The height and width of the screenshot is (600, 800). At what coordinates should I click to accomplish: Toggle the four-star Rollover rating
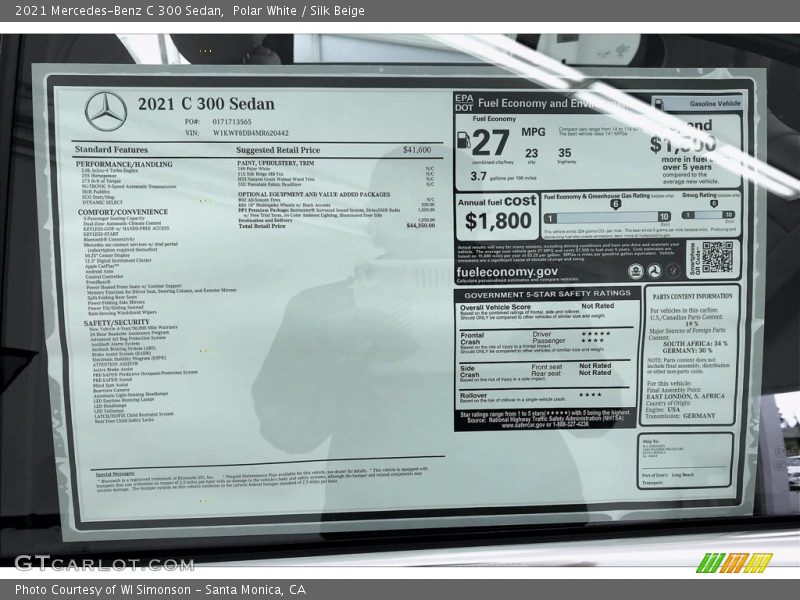click(592, 396)
